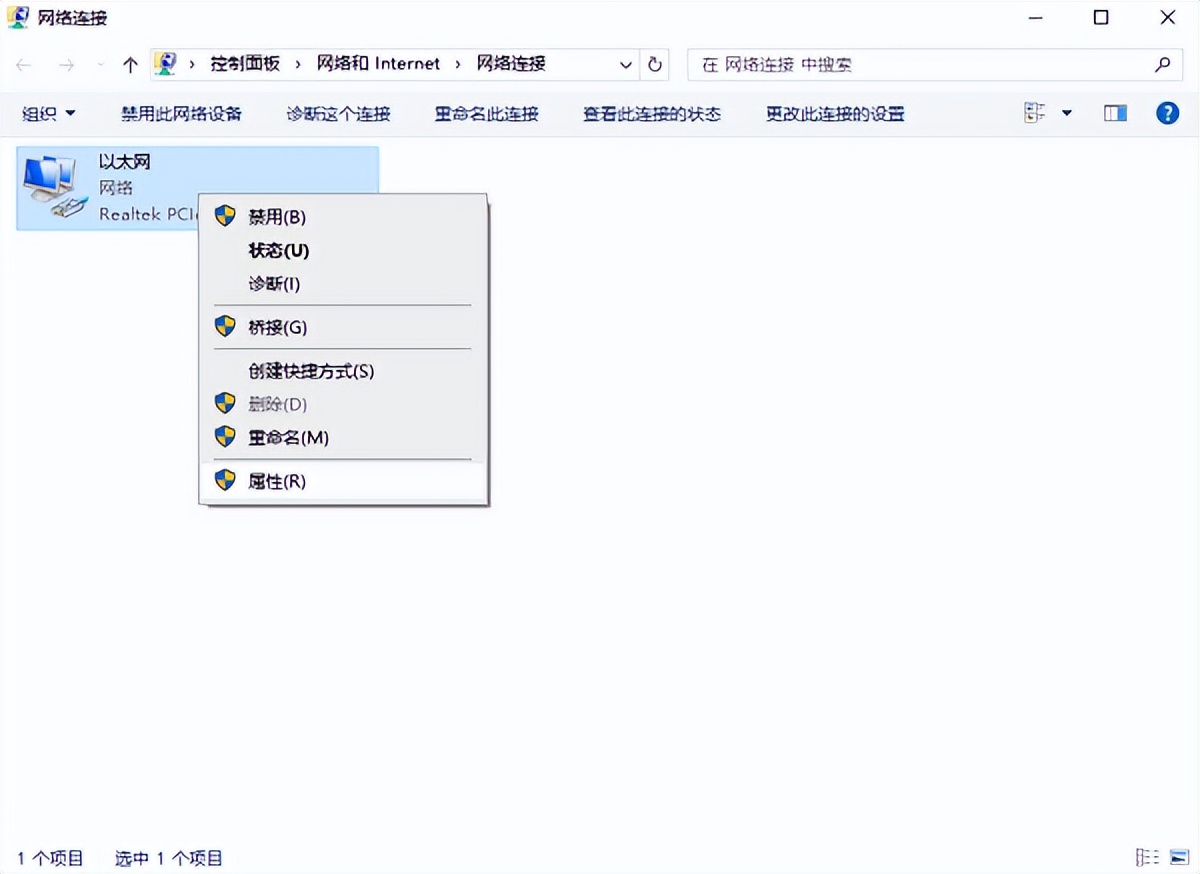The width and height of the screenshot is (1200, 874).
Task: Click 网络连接 breadcrumb segment
Action: (511, 64)
